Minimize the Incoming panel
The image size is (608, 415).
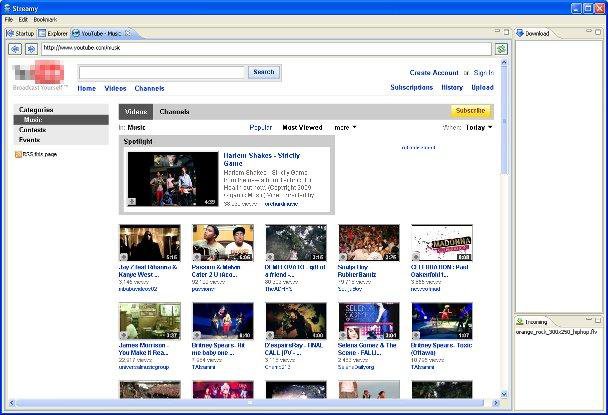pyautogui.click(x=589, y=319)
